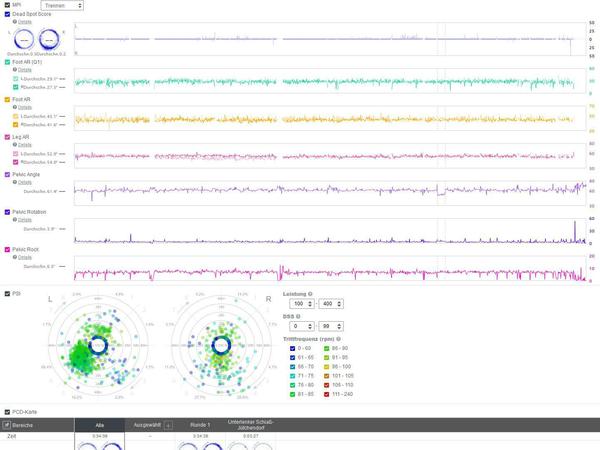Select the Alle tab in PCD table
The width and height of the screenshot is (600, 450).
coord(99,425)
